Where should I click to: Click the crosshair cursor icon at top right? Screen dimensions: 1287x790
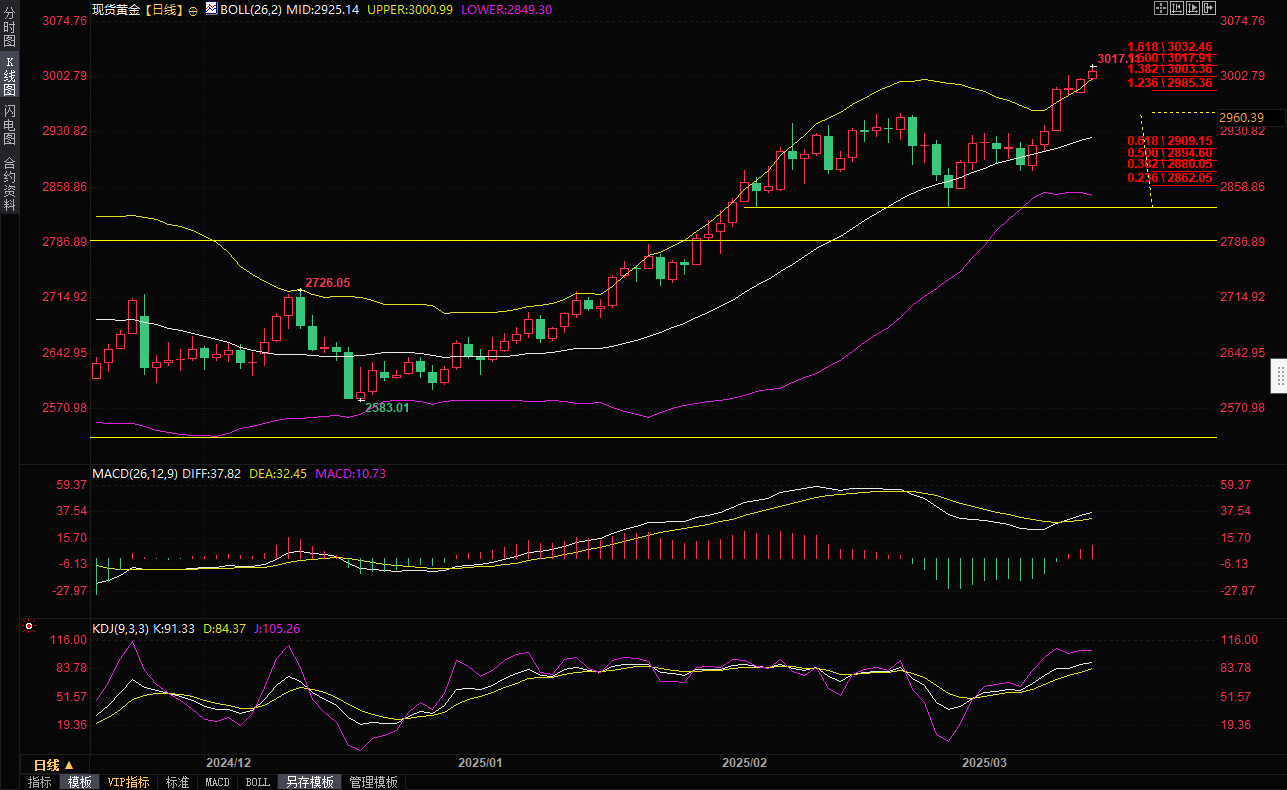click(1161, 8)
